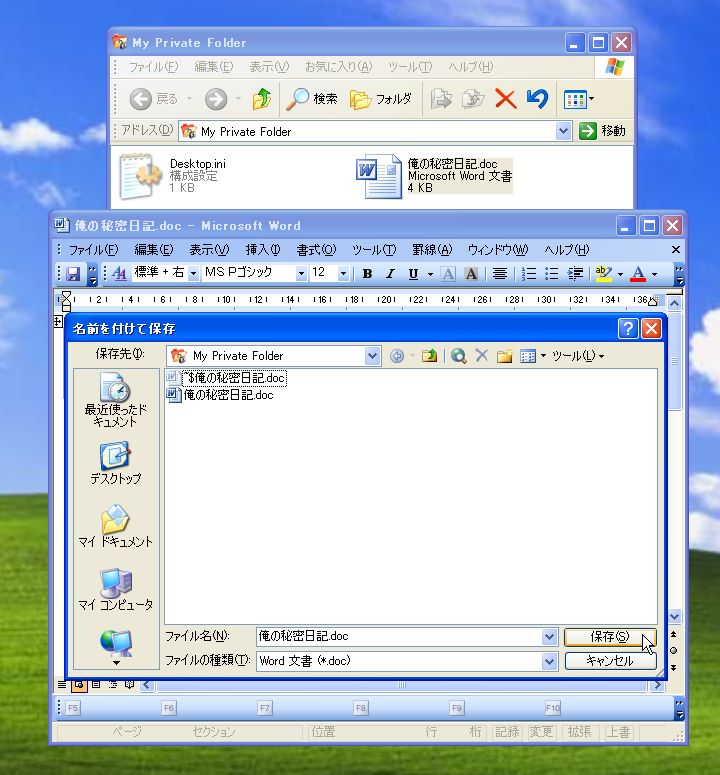Select ~$俺の秘密日記.doc in file list
The image size is (720, 775).
click(227, 378)
